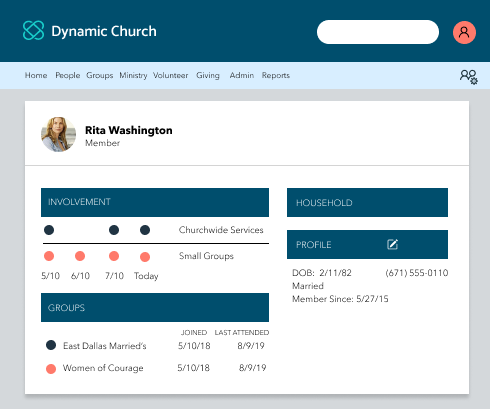Expand the Household section header
490x409 pixels.
(x=367, y=202)
